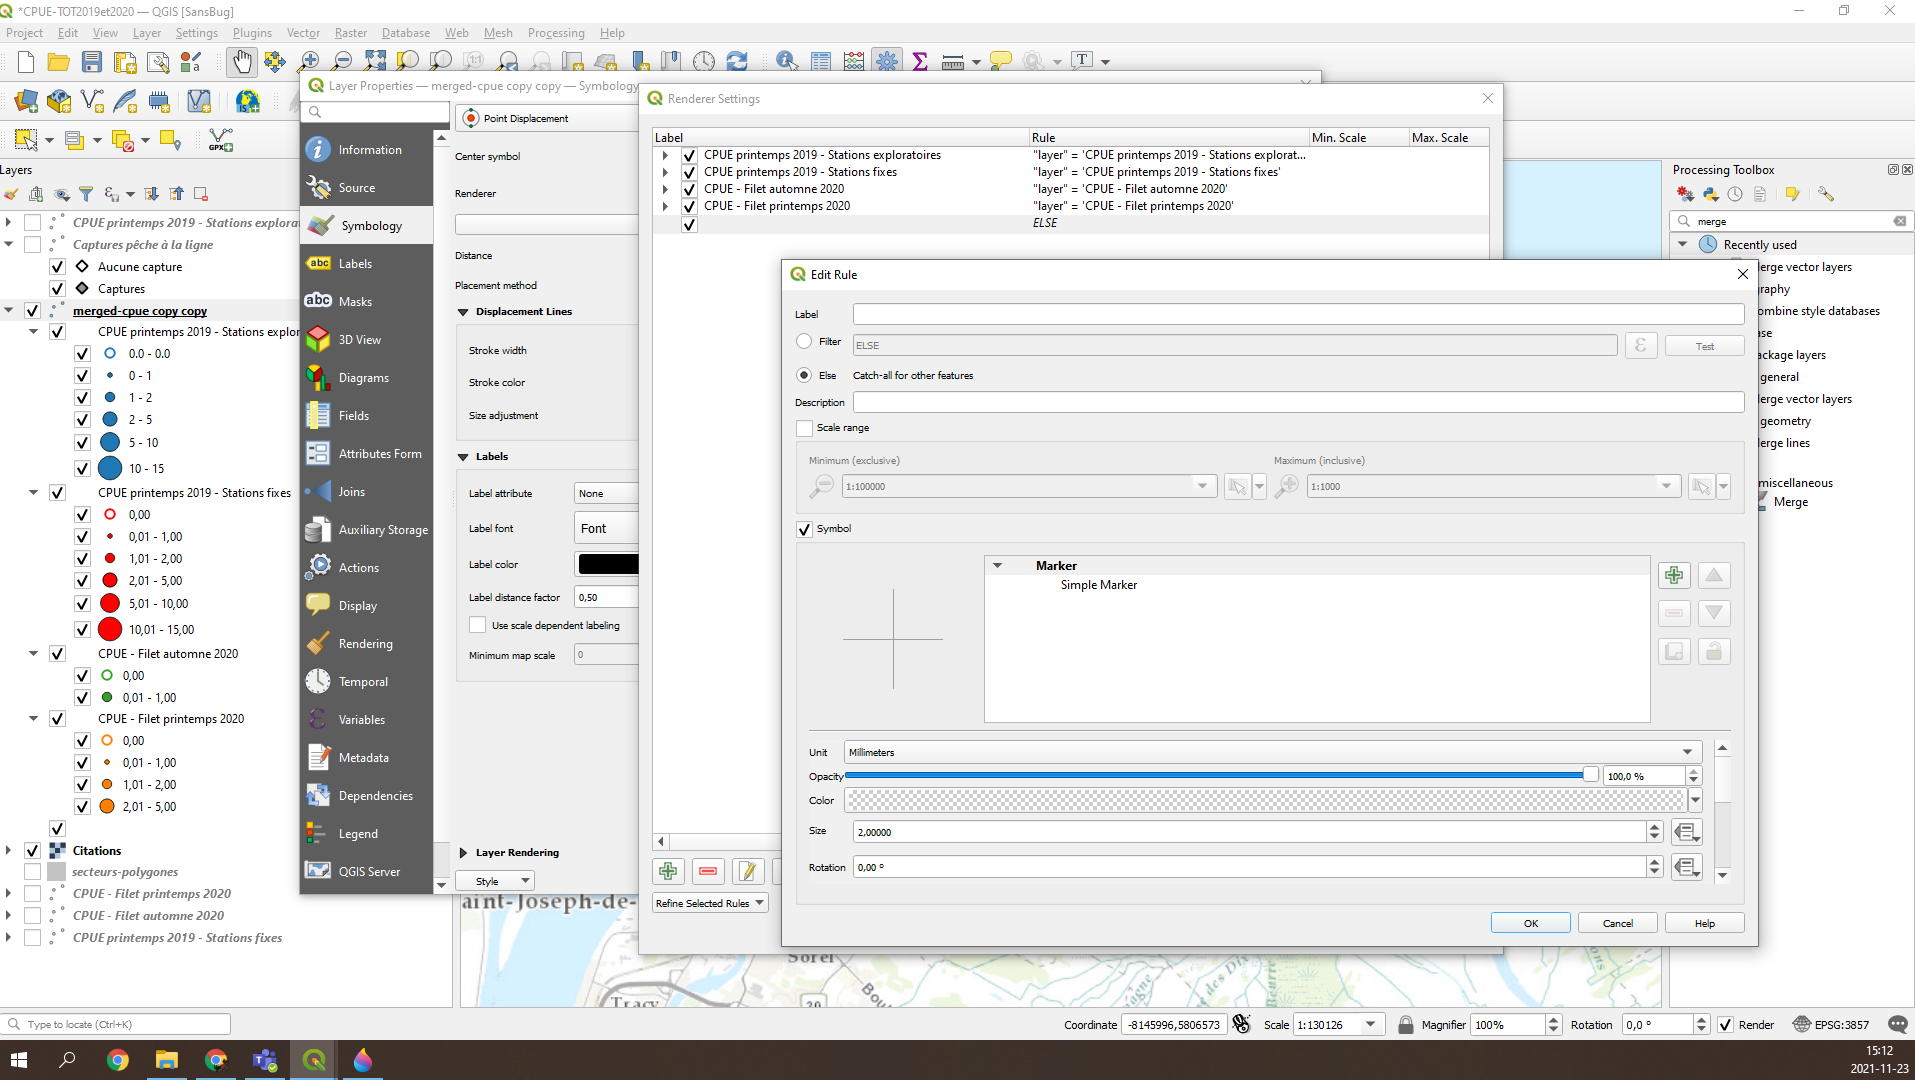Click the Font button for label font
The height and width of the screenshot is (1080, 1915).
(606, 528)
